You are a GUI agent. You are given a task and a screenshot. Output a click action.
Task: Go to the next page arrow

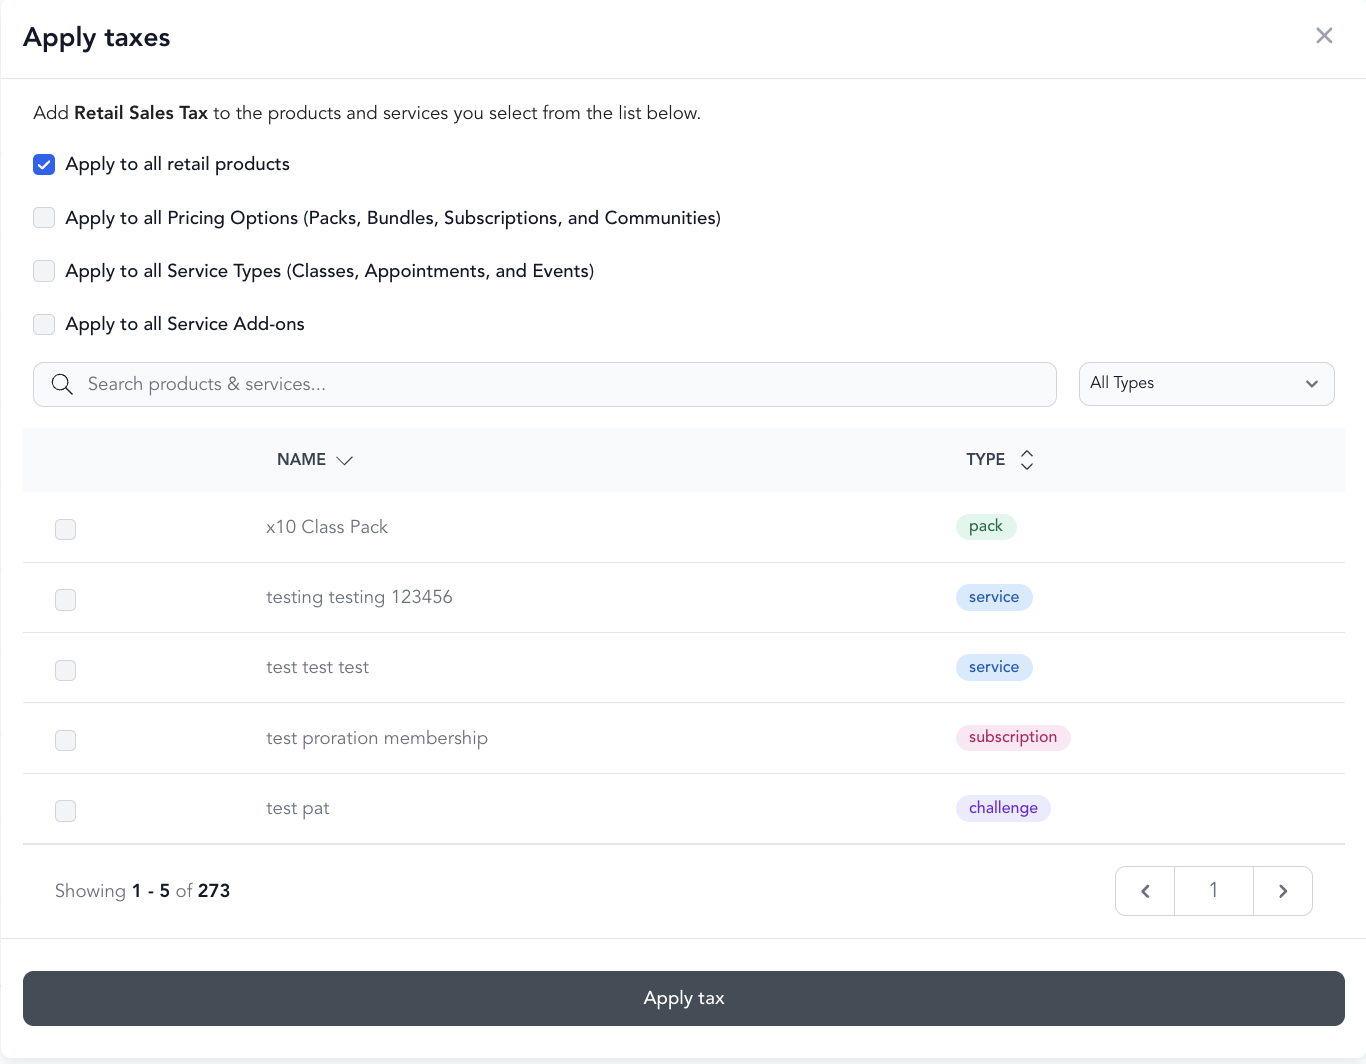click(1283, 891)
